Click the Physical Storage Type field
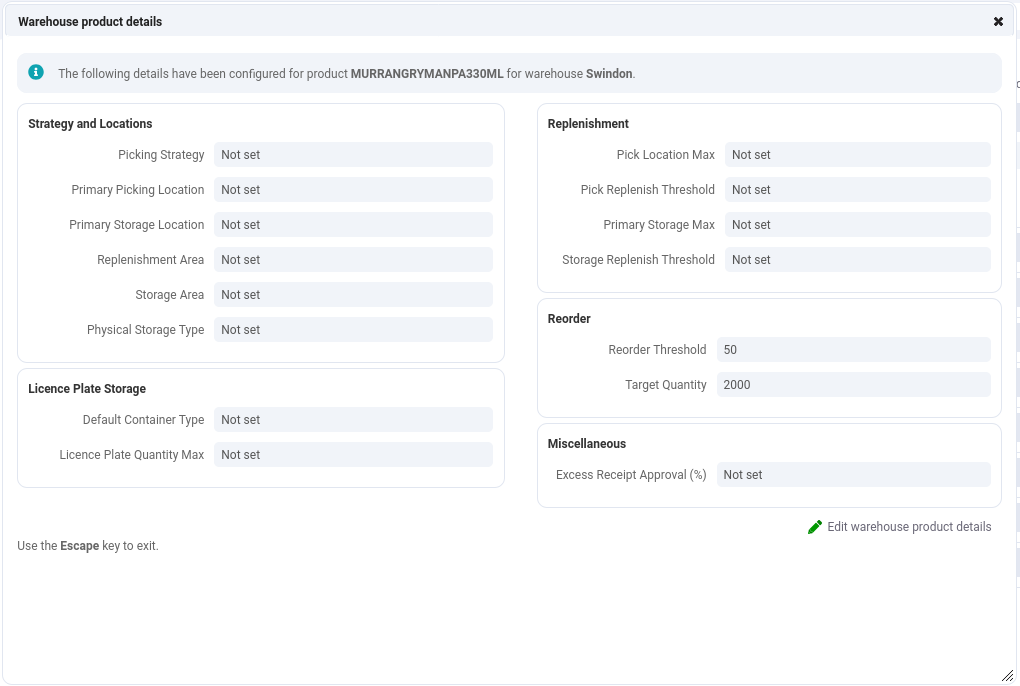 (x=353, y=330)
